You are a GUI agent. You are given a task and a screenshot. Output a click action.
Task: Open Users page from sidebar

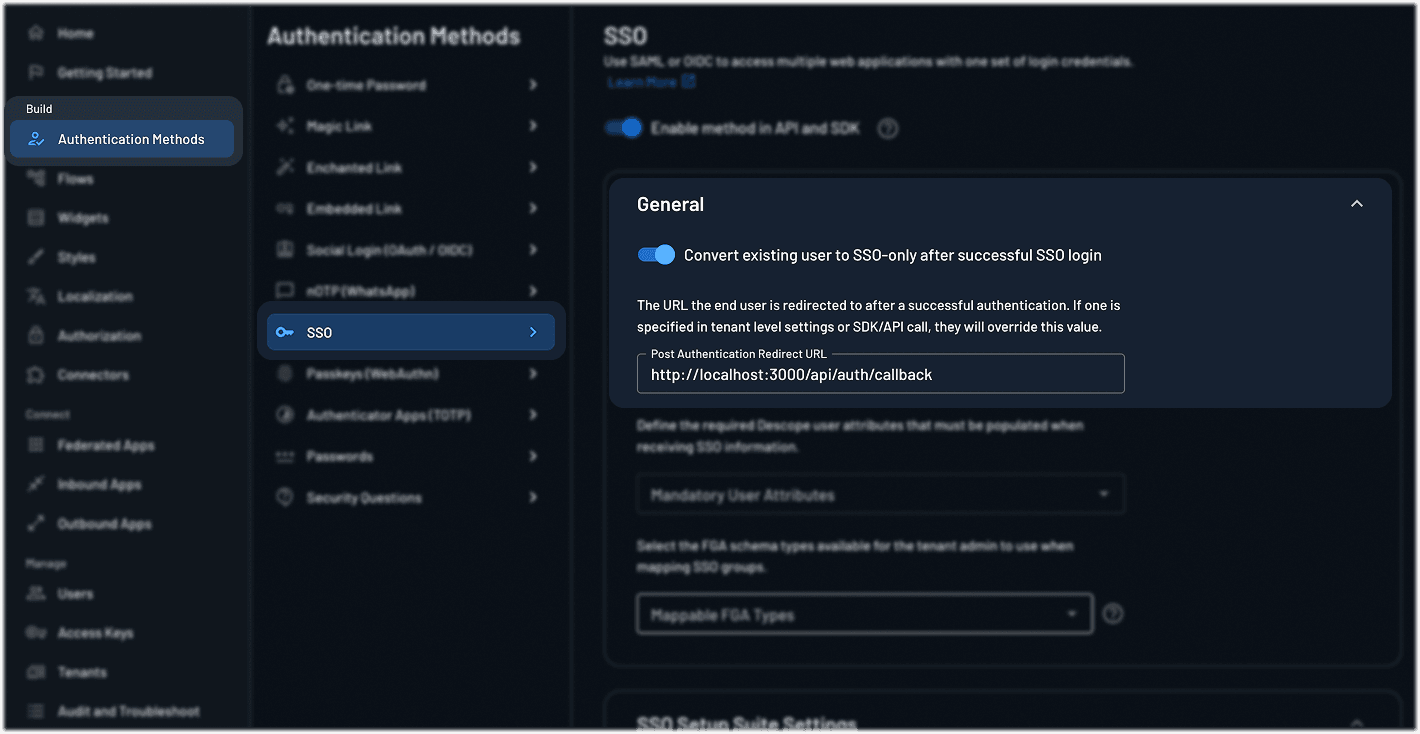point(75,594)
